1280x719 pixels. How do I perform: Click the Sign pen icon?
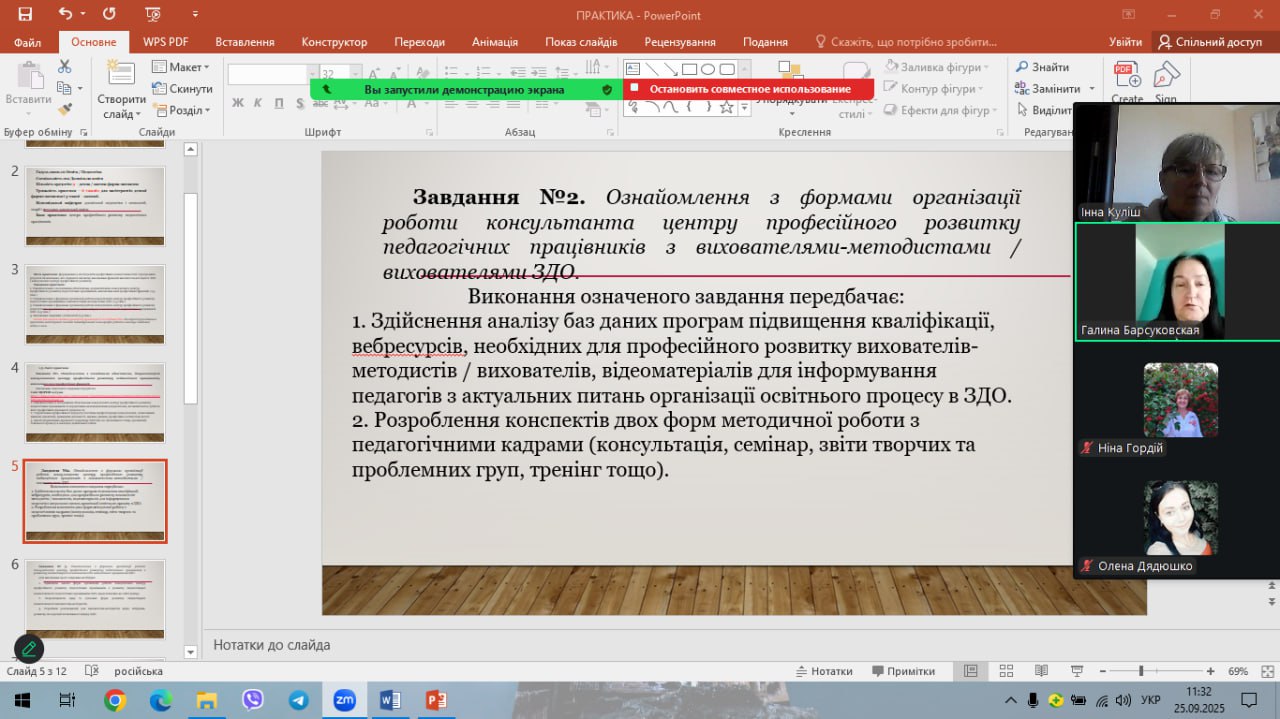click(x=1166, y=80)
